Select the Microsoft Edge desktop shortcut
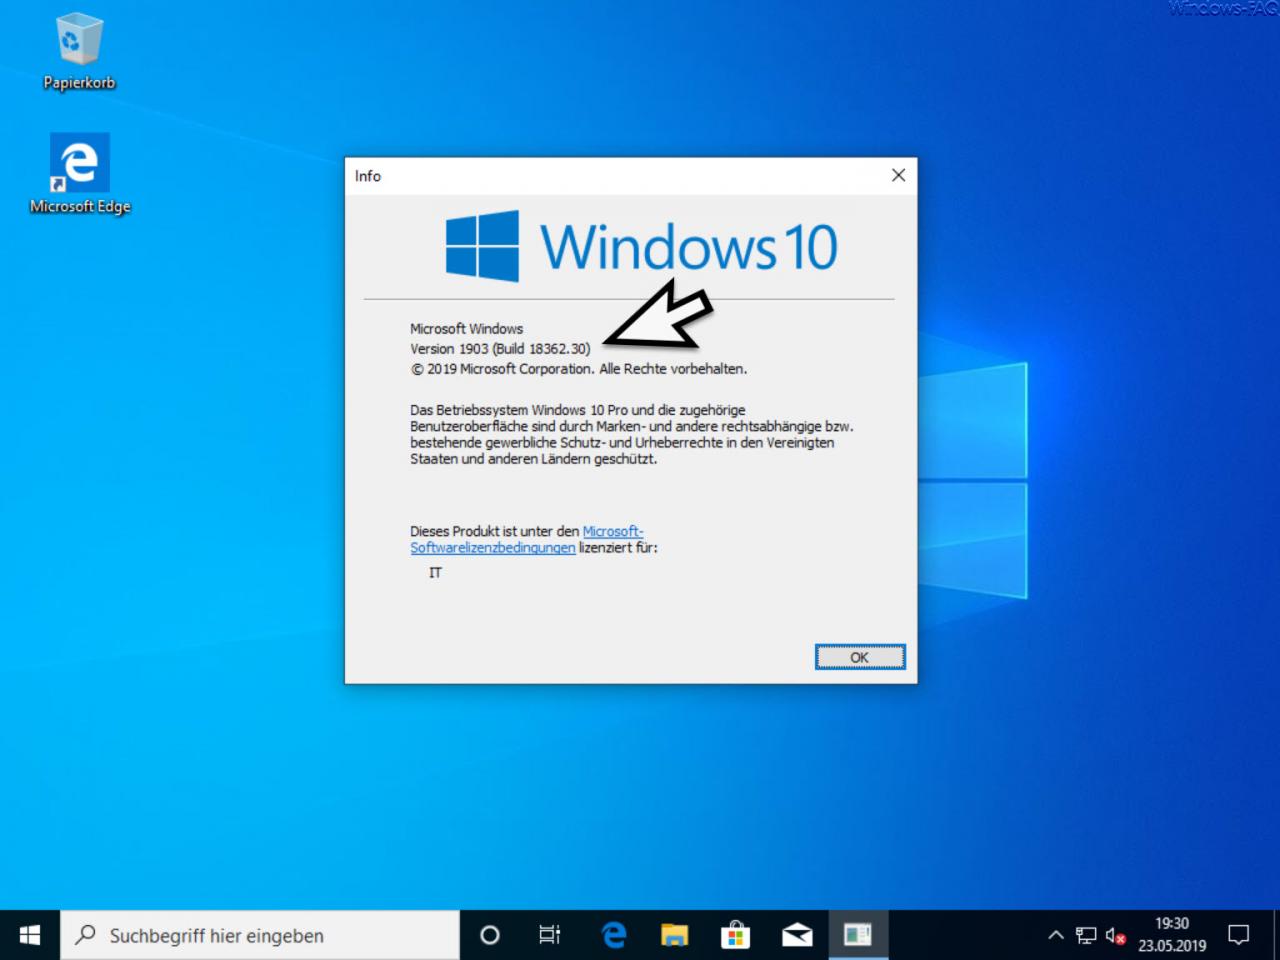The height and width of the screenshot is (960, 1280). point(80,174)
